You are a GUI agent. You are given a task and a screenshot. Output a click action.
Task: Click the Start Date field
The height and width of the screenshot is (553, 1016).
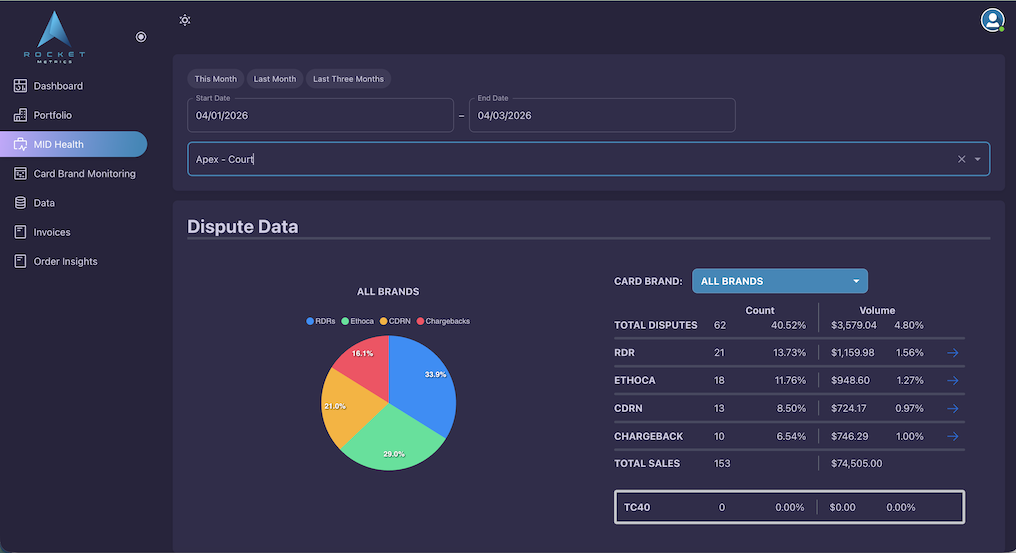point(320,115)
